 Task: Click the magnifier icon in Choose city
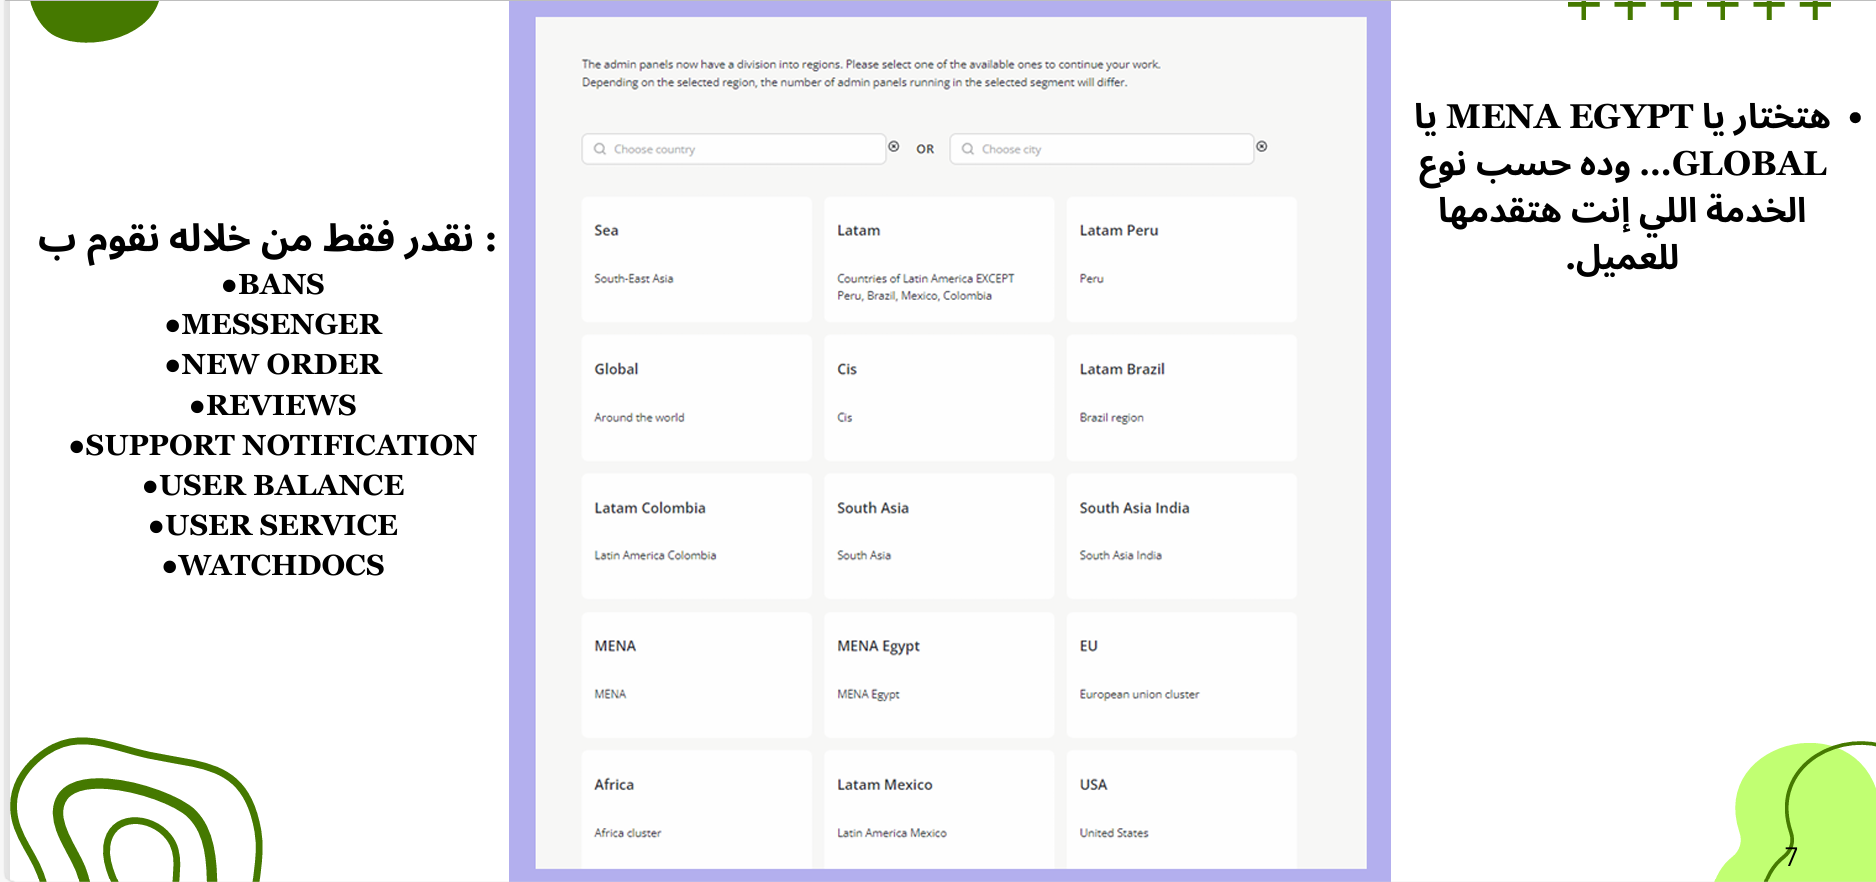(x=968, y=149)
